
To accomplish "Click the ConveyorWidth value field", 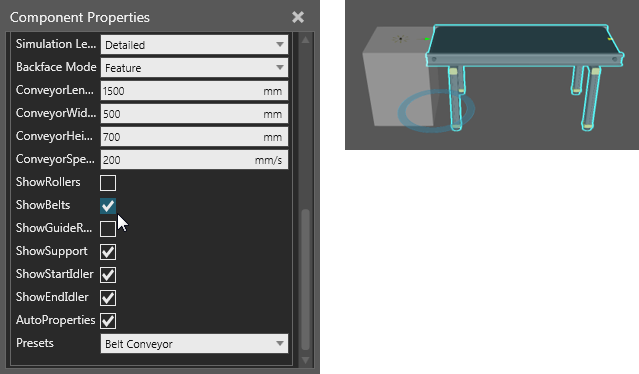I will pos(194,114).
